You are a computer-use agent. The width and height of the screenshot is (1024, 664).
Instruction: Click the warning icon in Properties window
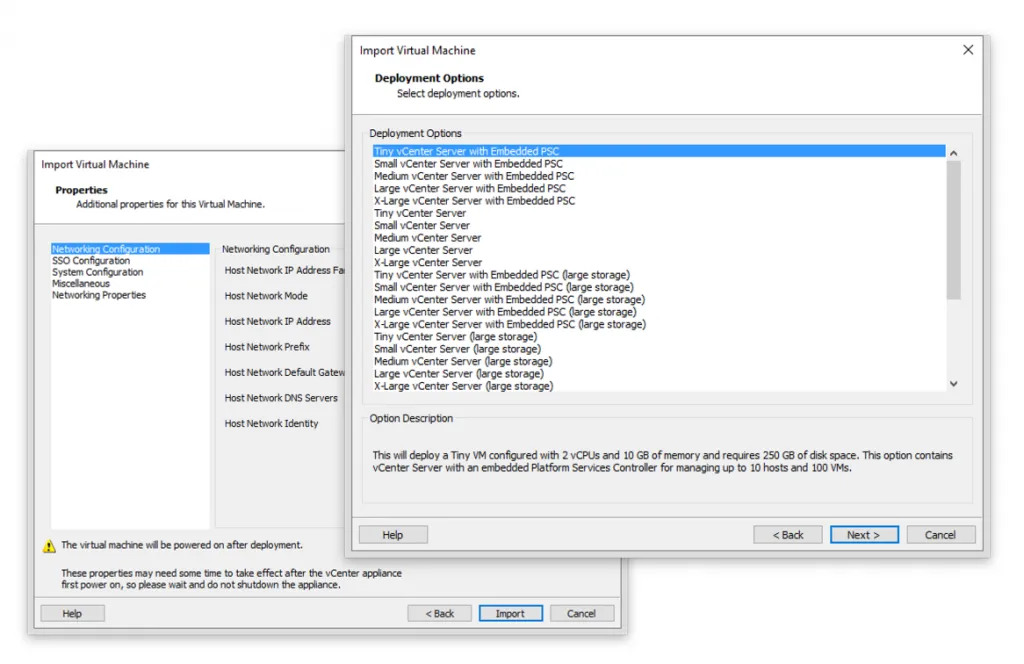pyautogui.click(x=49, y=546)
